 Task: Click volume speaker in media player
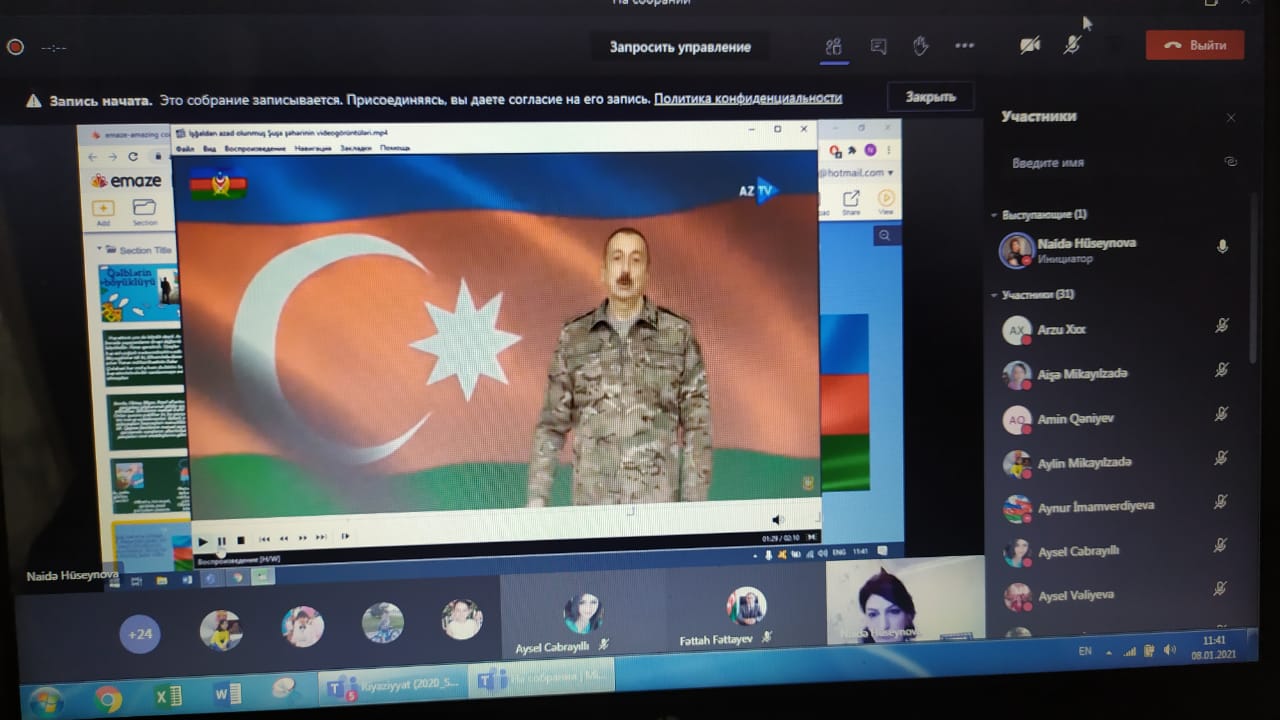[778, 520]
